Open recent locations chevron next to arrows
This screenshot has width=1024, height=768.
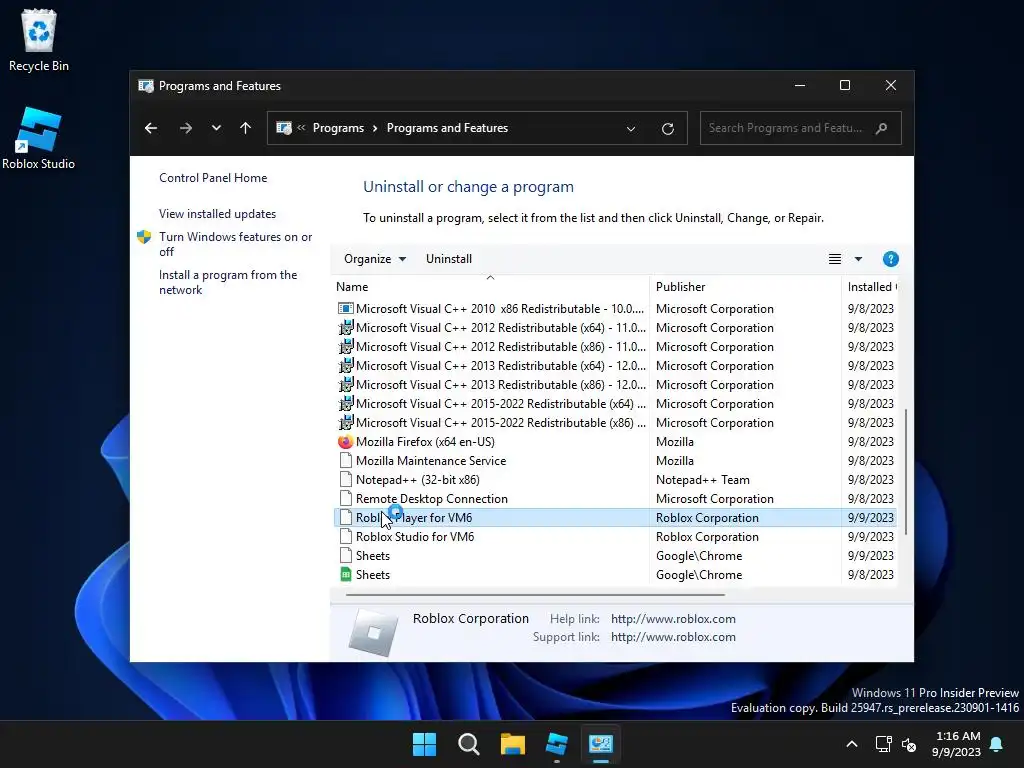tap(216, 128)
